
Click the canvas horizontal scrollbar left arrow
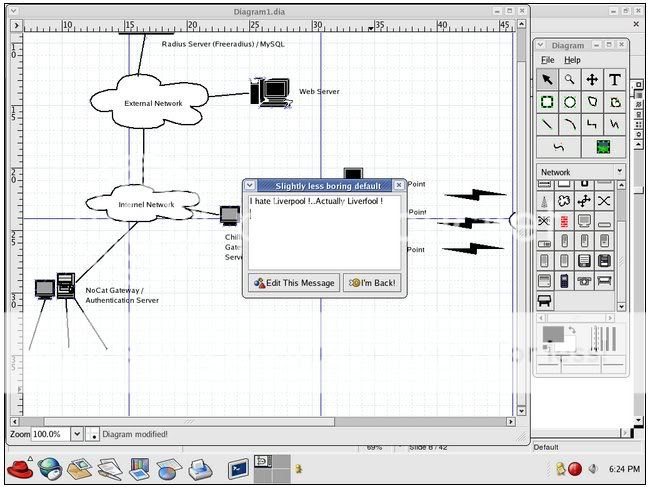(x=15, y=422)
